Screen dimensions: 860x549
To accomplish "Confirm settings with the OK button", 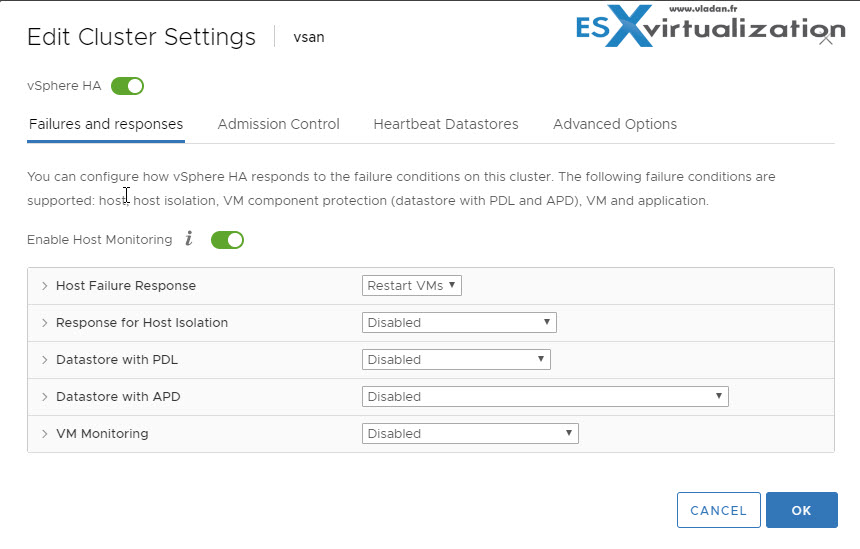I will [x=802, y=510].
